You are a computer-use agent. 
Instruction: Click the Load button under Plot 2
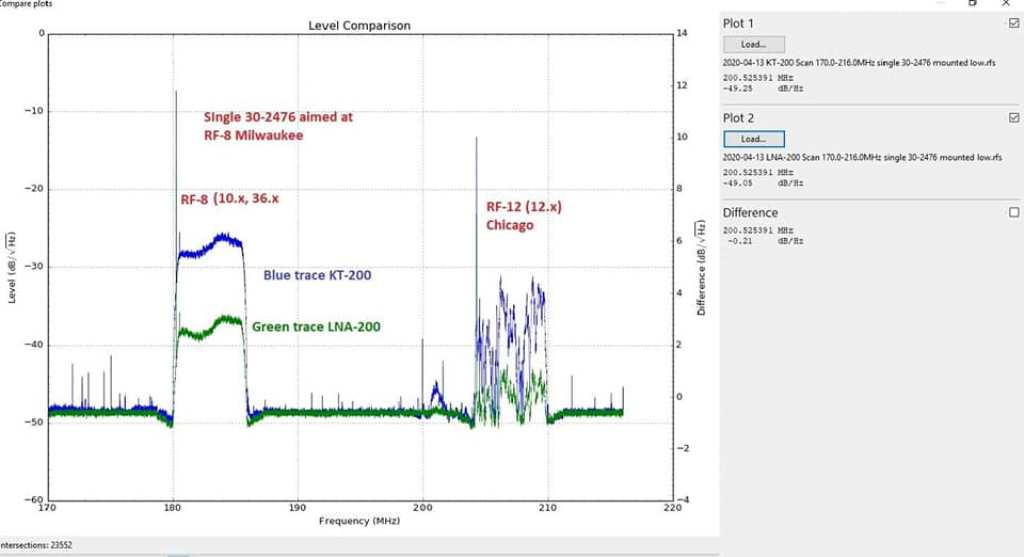tap(753, 139)
